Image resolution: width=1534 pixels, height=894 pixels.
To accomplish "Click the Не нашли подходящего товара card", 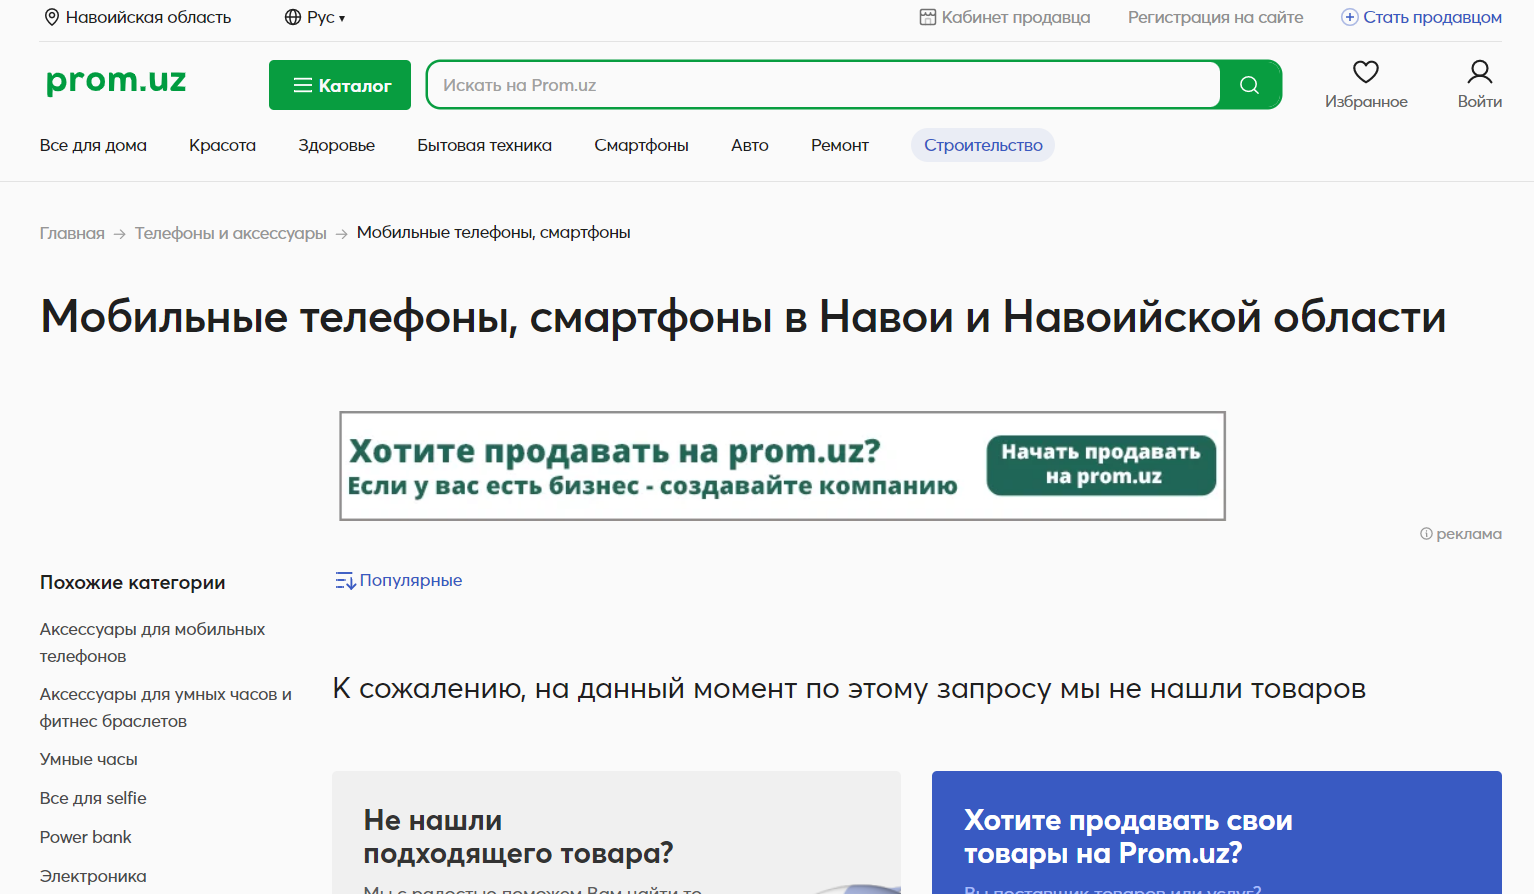I will click(x=616, y=832).
